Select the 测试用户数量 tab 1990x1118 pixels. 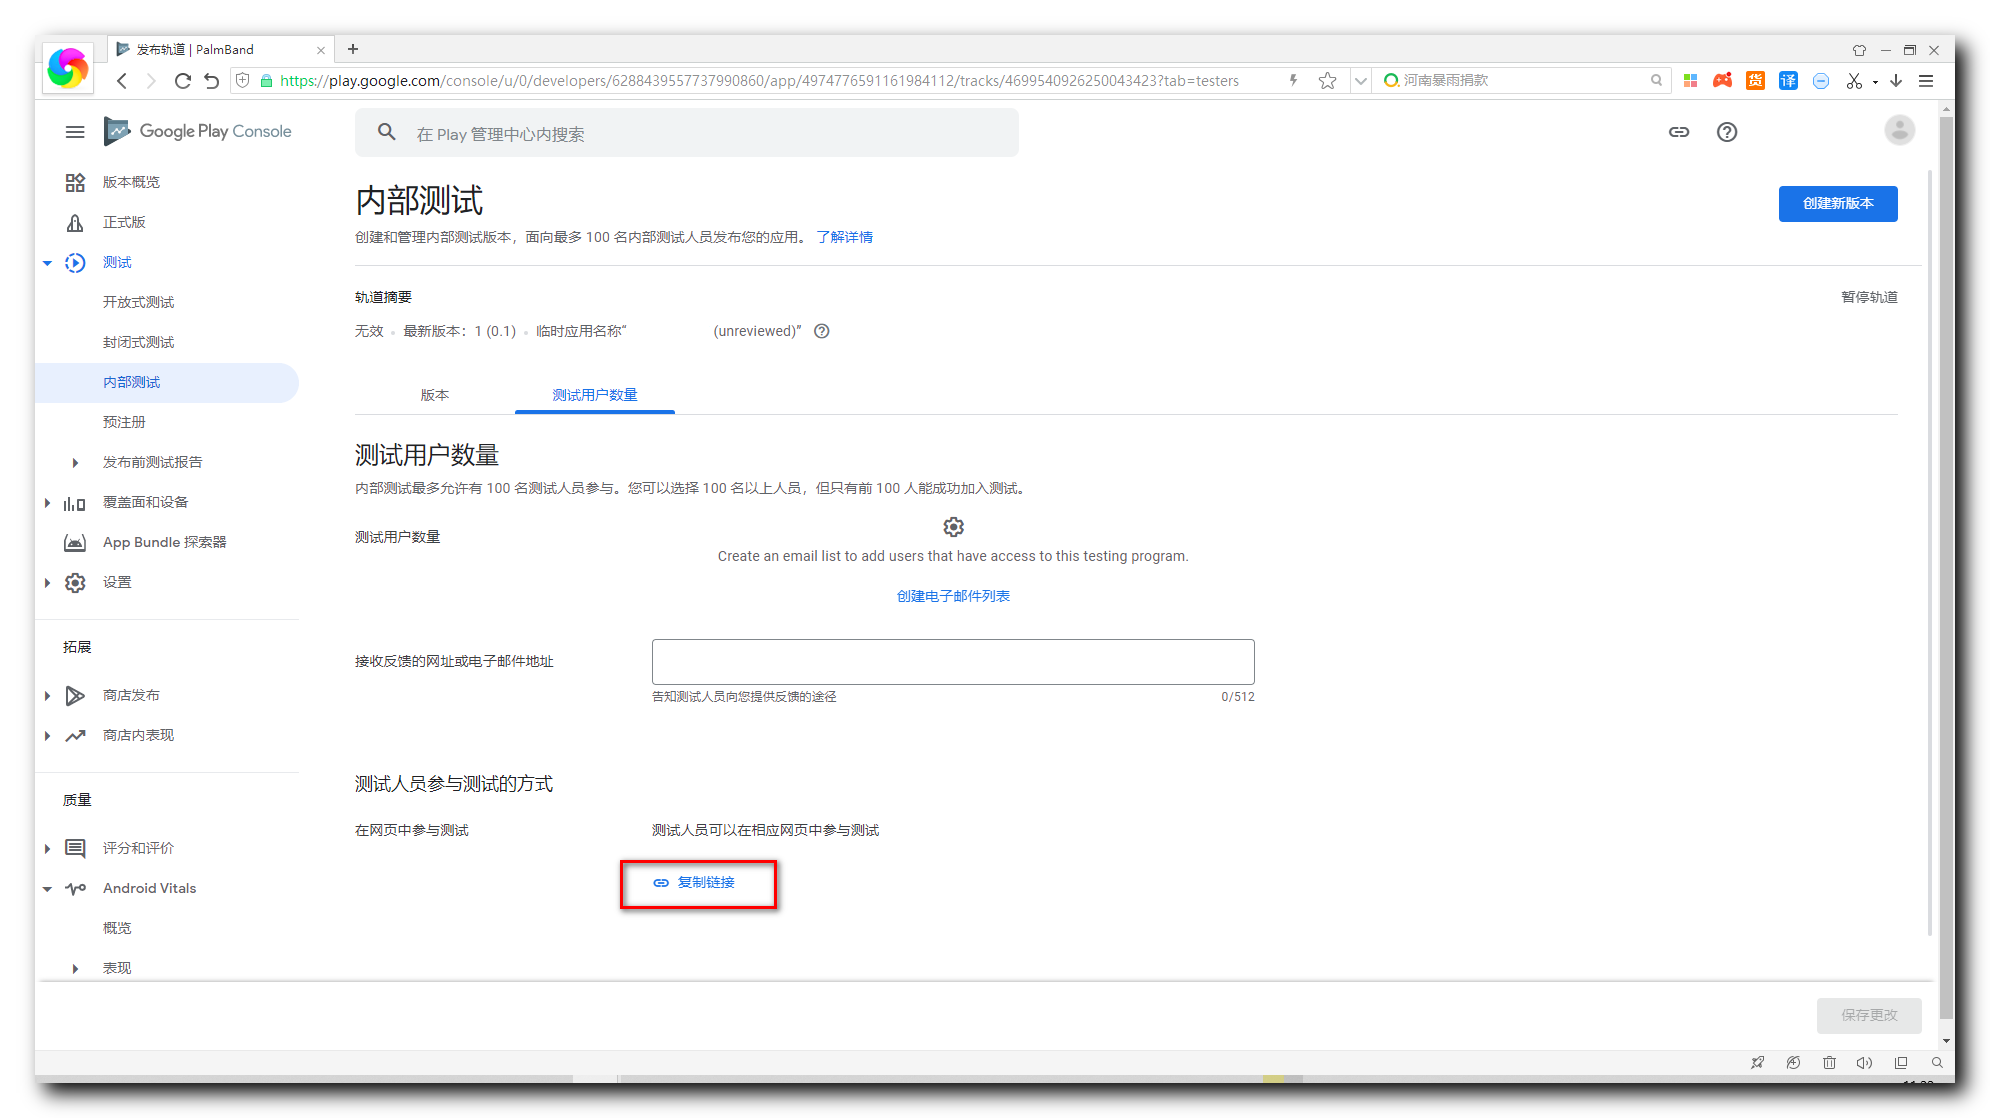coord(595,395)
